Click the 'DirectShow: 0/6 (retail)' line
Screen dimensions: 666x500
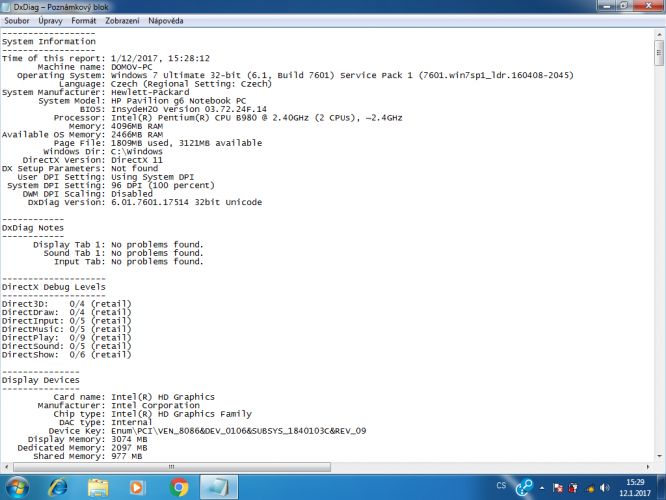pos(67,355)
